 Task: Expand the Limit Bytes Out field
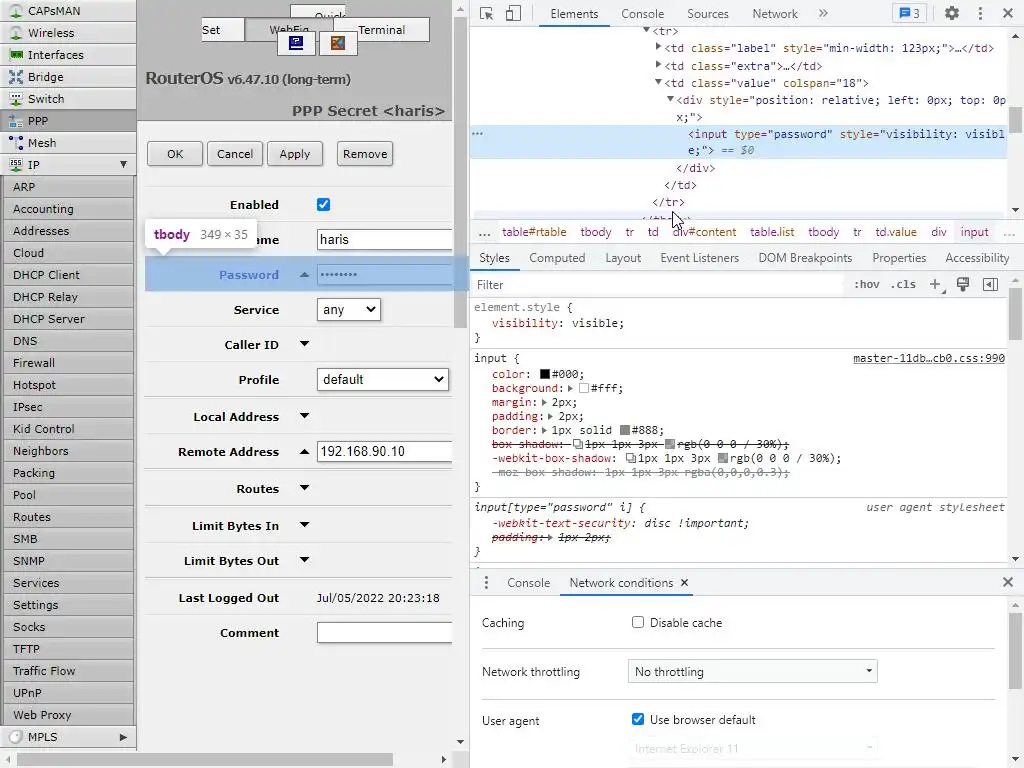[x=304, y=560]
